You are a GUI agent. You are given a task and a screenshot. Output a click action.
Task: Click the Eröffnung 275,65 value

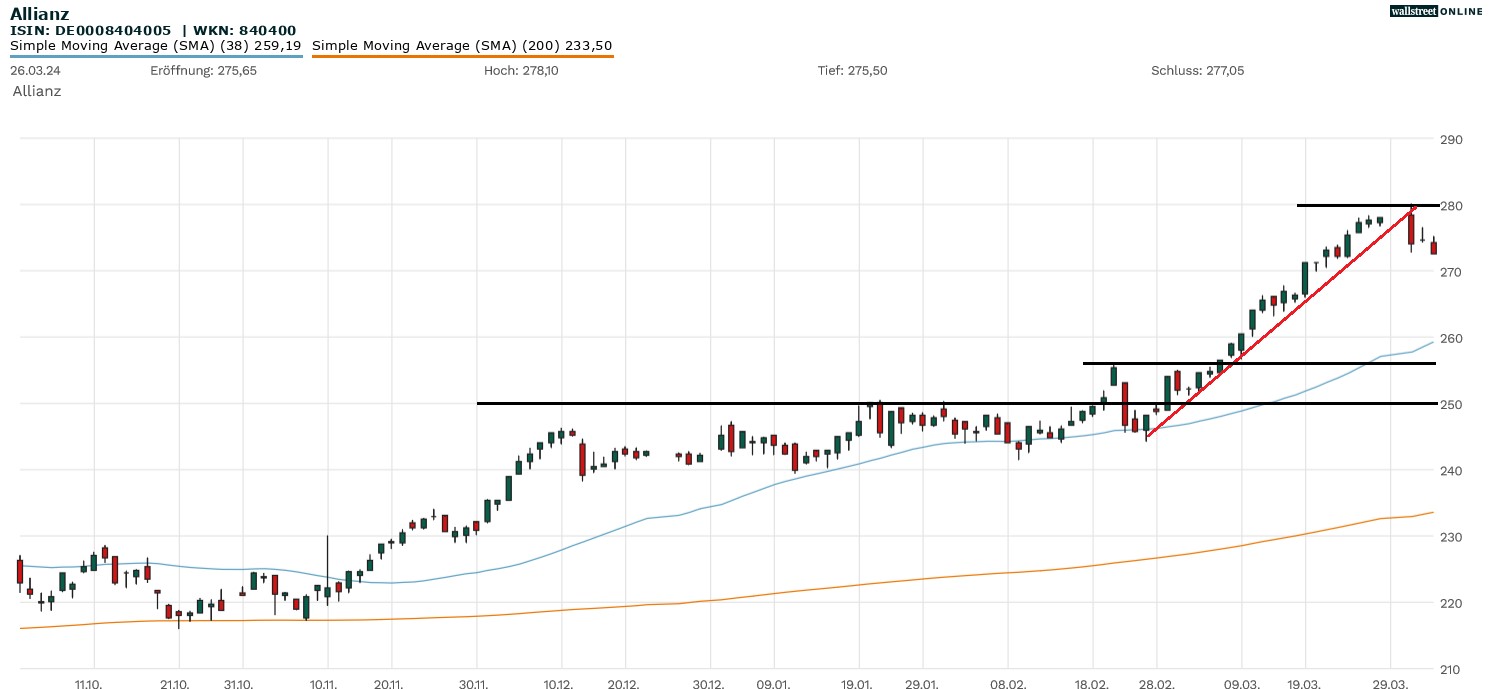[x=203, y=71]
